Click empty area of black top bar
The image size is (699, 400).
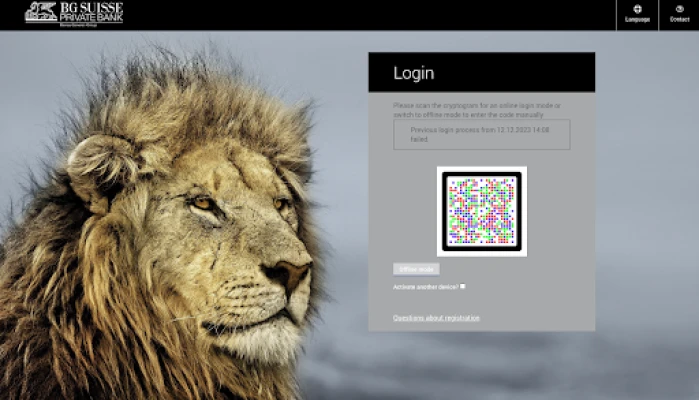point(350,14)
